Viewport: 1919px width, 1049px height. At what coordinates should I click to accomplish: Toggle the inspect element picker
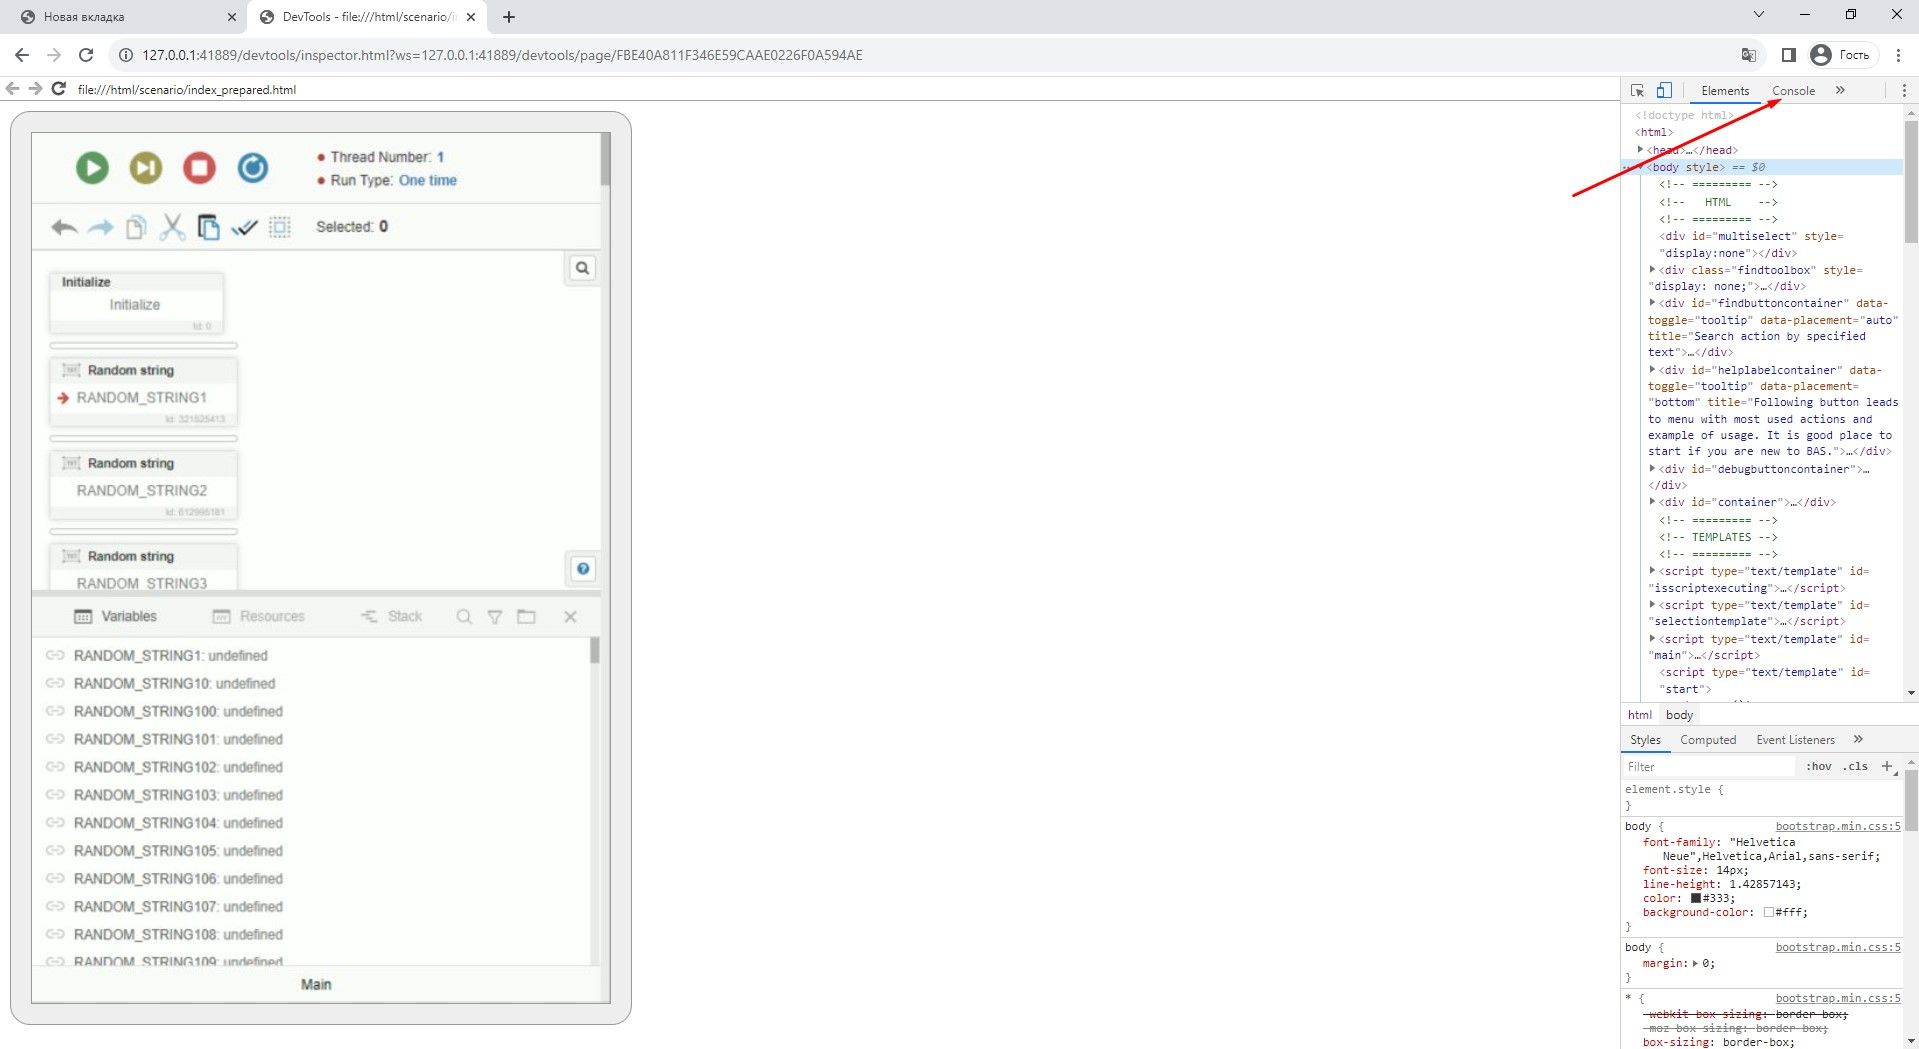tap(1637, 91)
